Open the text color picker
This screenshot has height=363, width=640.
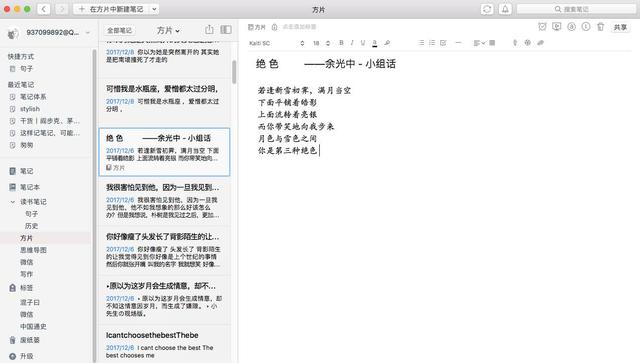pyautogui.click(x=375, y=43)
